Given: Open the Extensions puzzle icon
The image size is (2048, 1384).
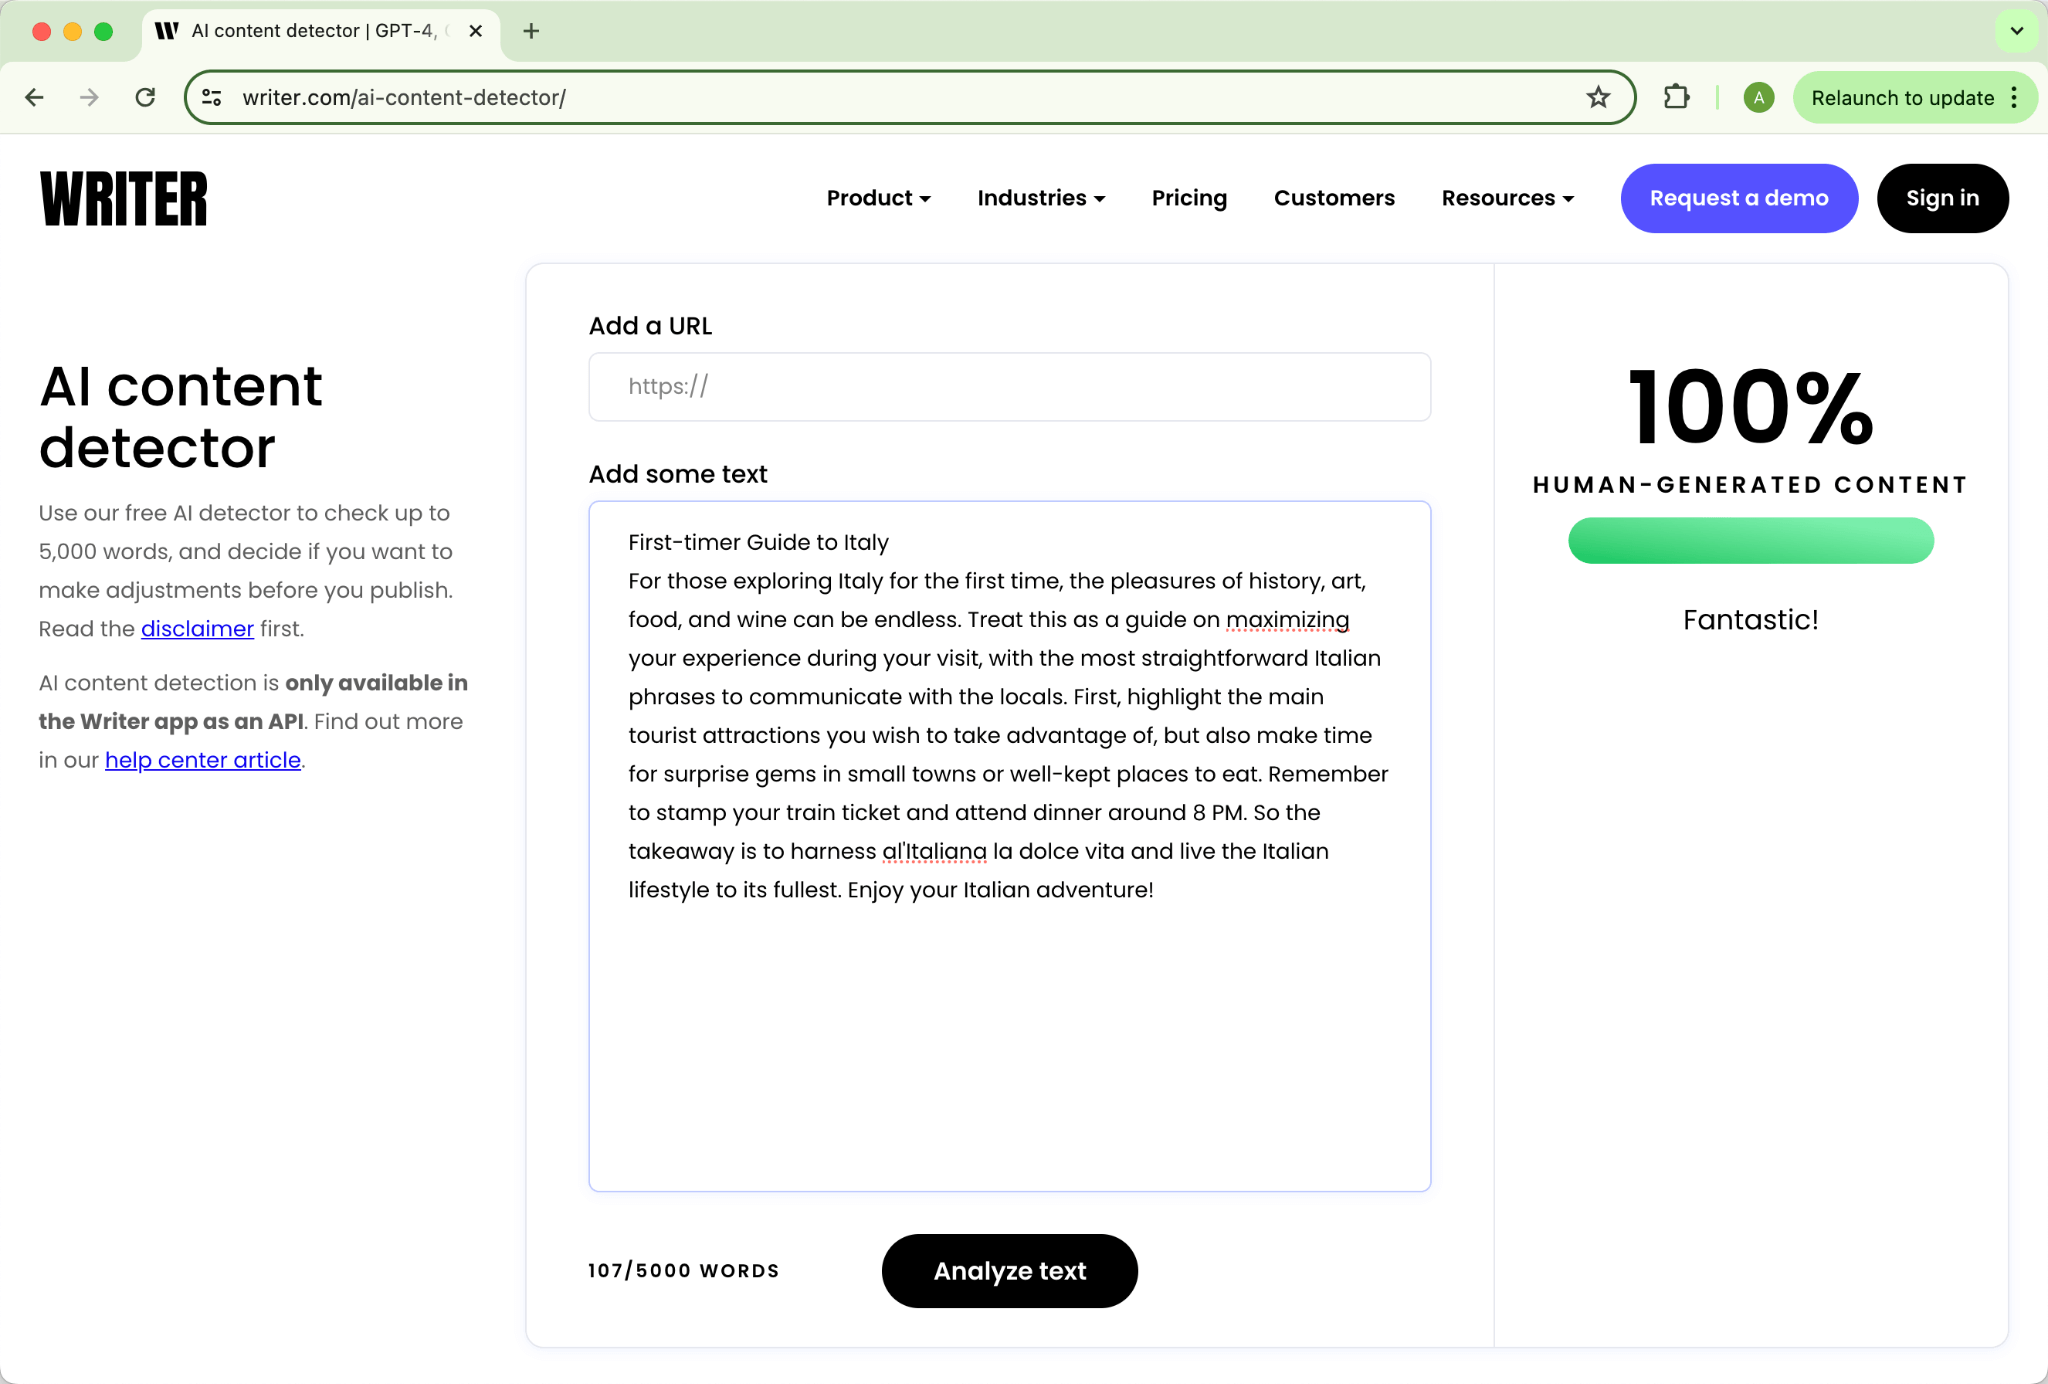Looking at the screenshot, I should tap(1676, 97).
